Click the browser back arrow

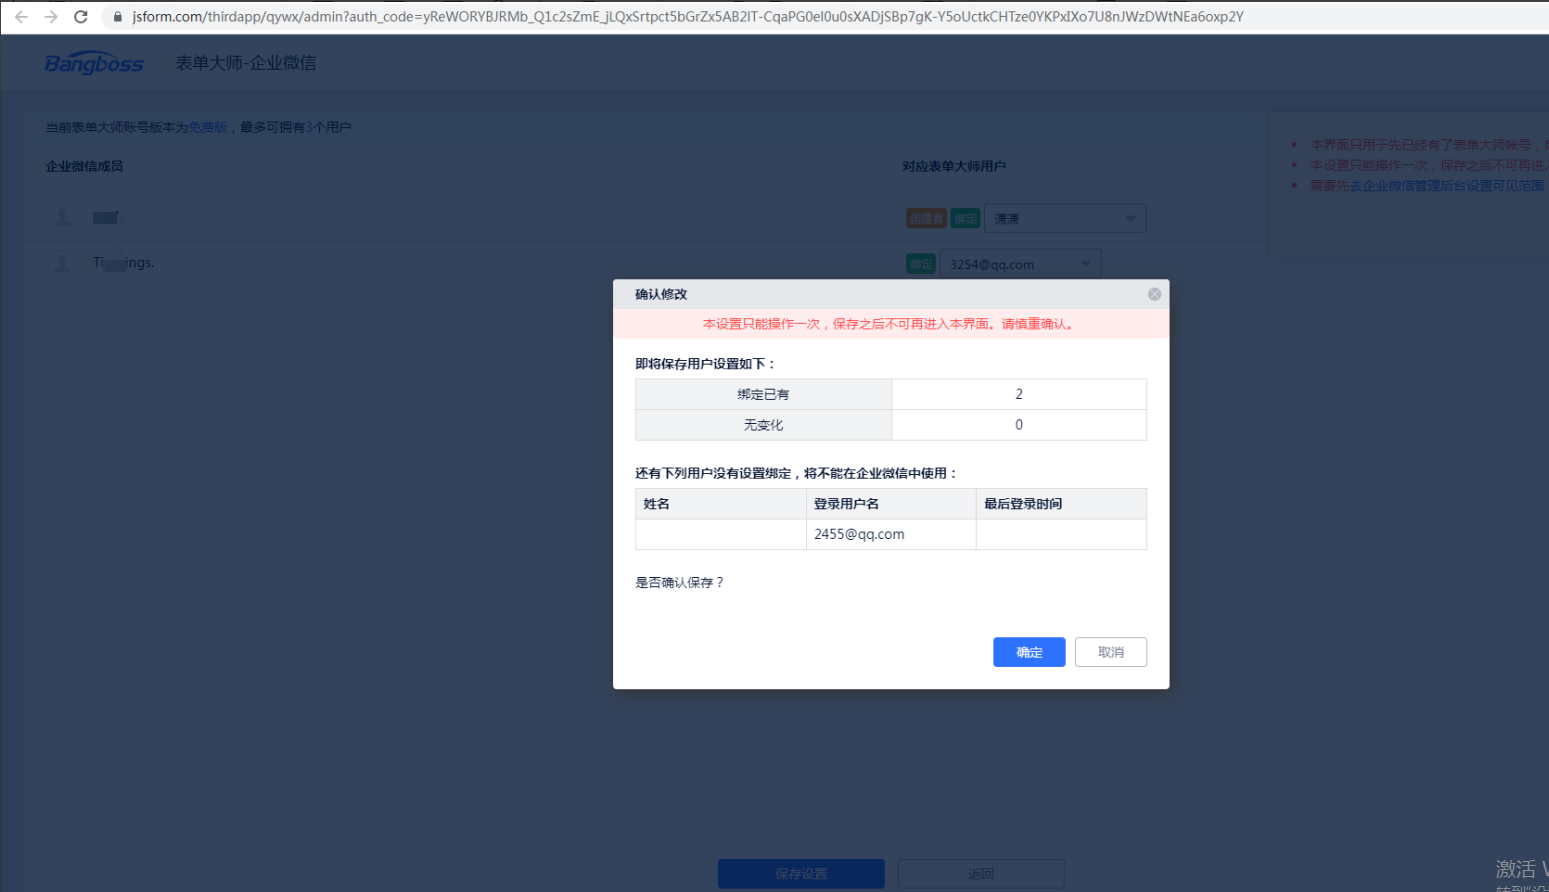pos(21,17)
